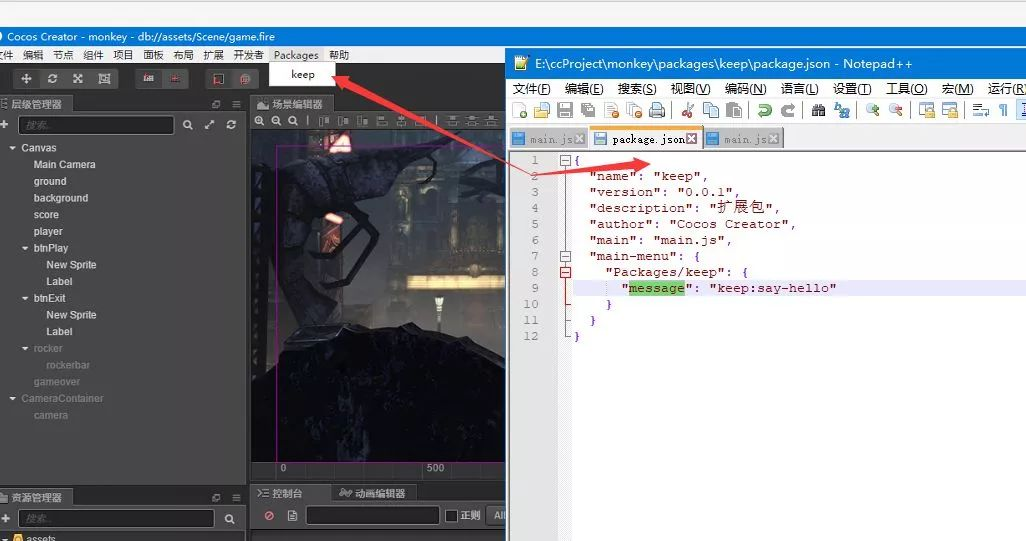
Task: Open the Packages menu in Cocos Creator
Action: pos(296,55)
